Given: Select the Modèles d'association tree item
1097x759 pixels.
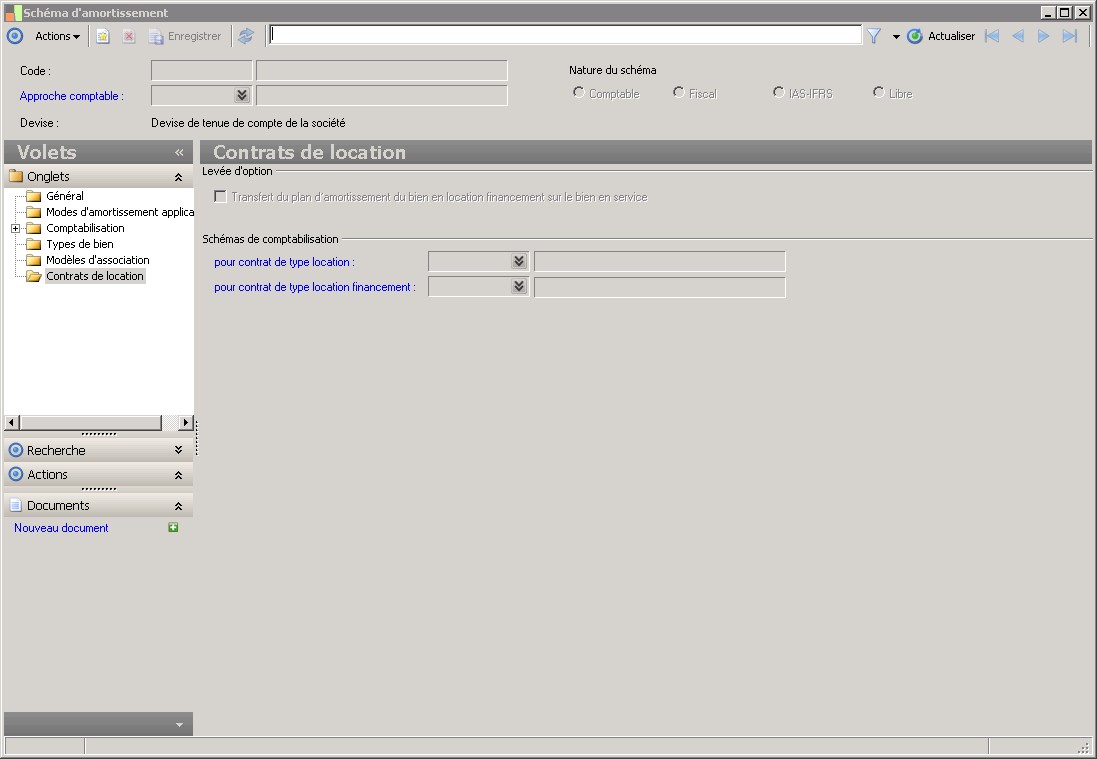Looking at the screenshot, I should pyautogui.click(x=98, y=261).
